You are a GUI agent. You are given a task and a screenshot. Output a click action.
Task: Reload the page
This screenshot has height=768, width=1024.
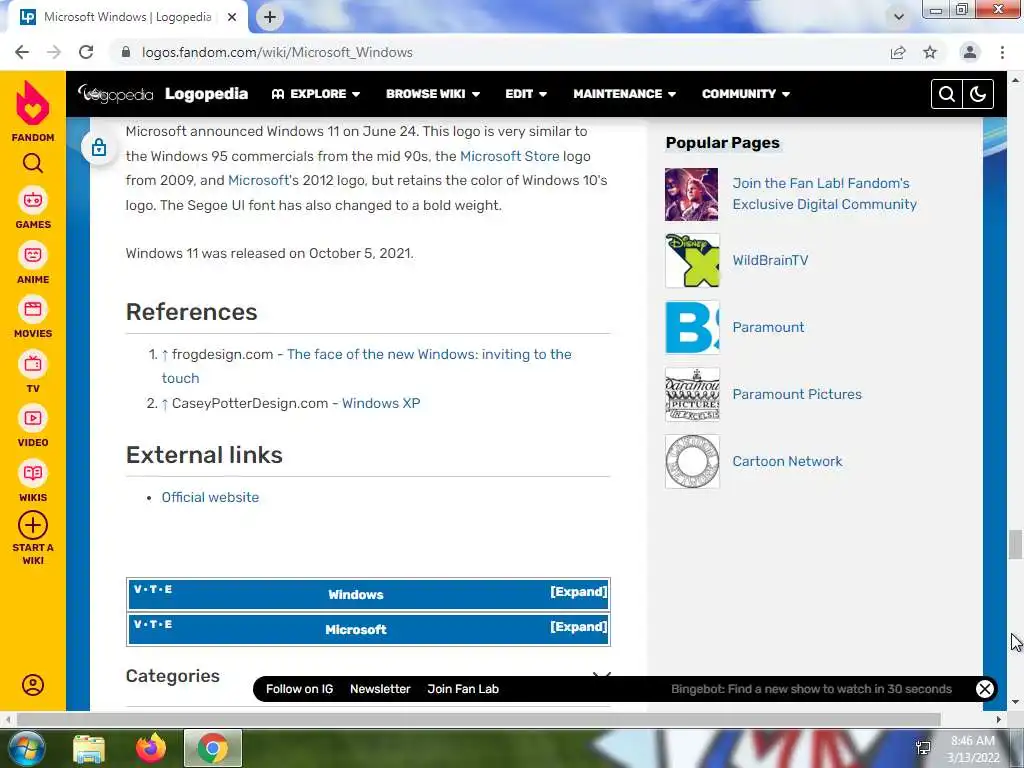86,52
